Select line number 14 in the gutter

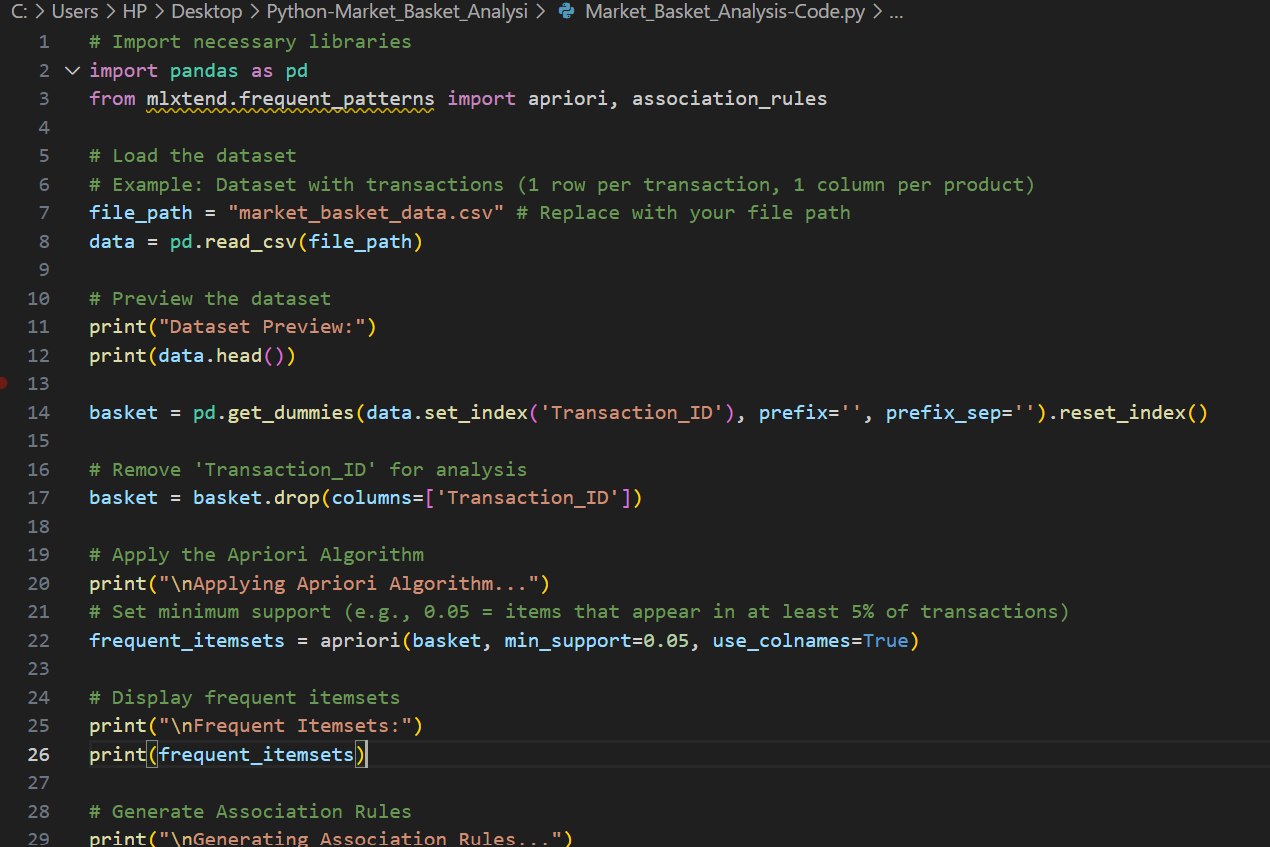pyautogui.click(x=38, y=412)
